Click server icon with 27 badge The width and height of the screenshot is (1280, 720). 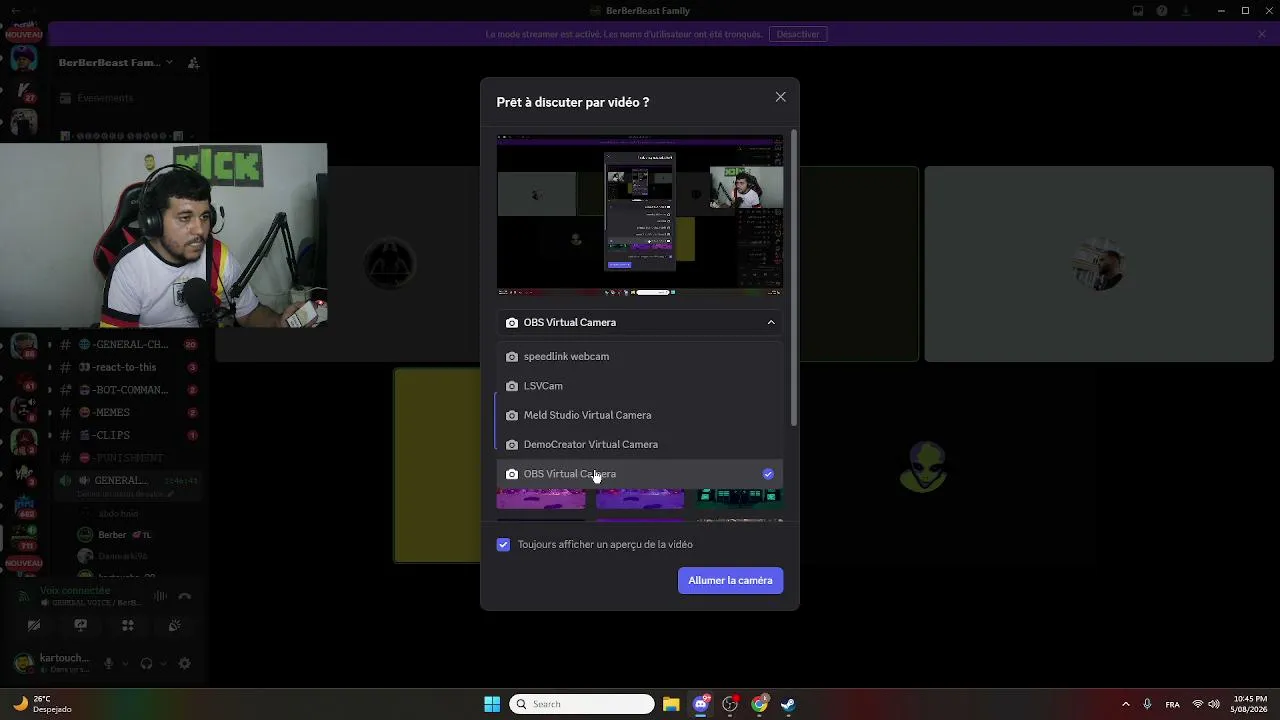pos(23,90)
